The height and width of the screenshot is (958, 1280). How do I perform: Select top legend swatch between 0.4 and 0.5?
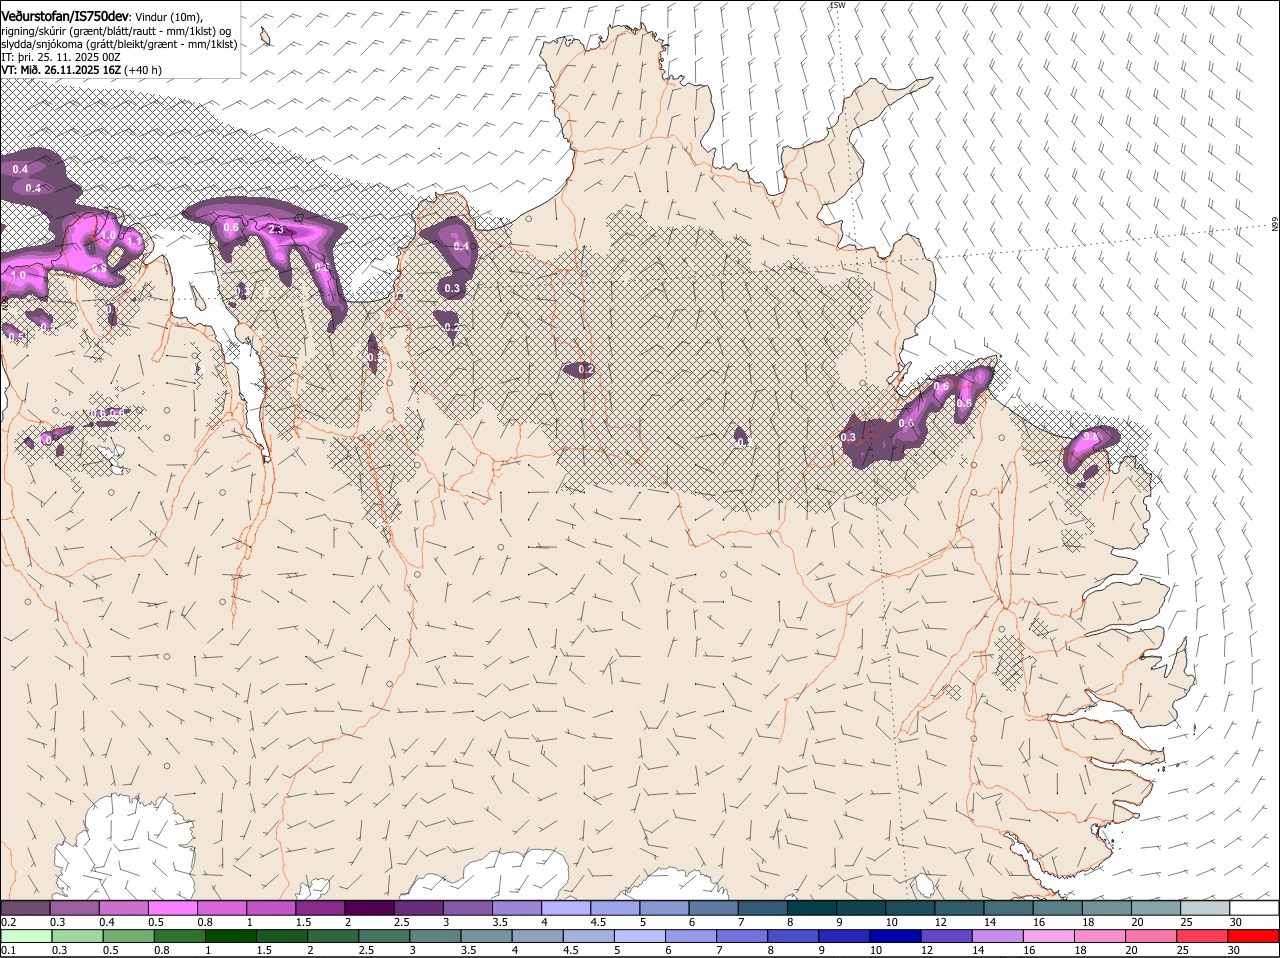[x=124, y=907]
